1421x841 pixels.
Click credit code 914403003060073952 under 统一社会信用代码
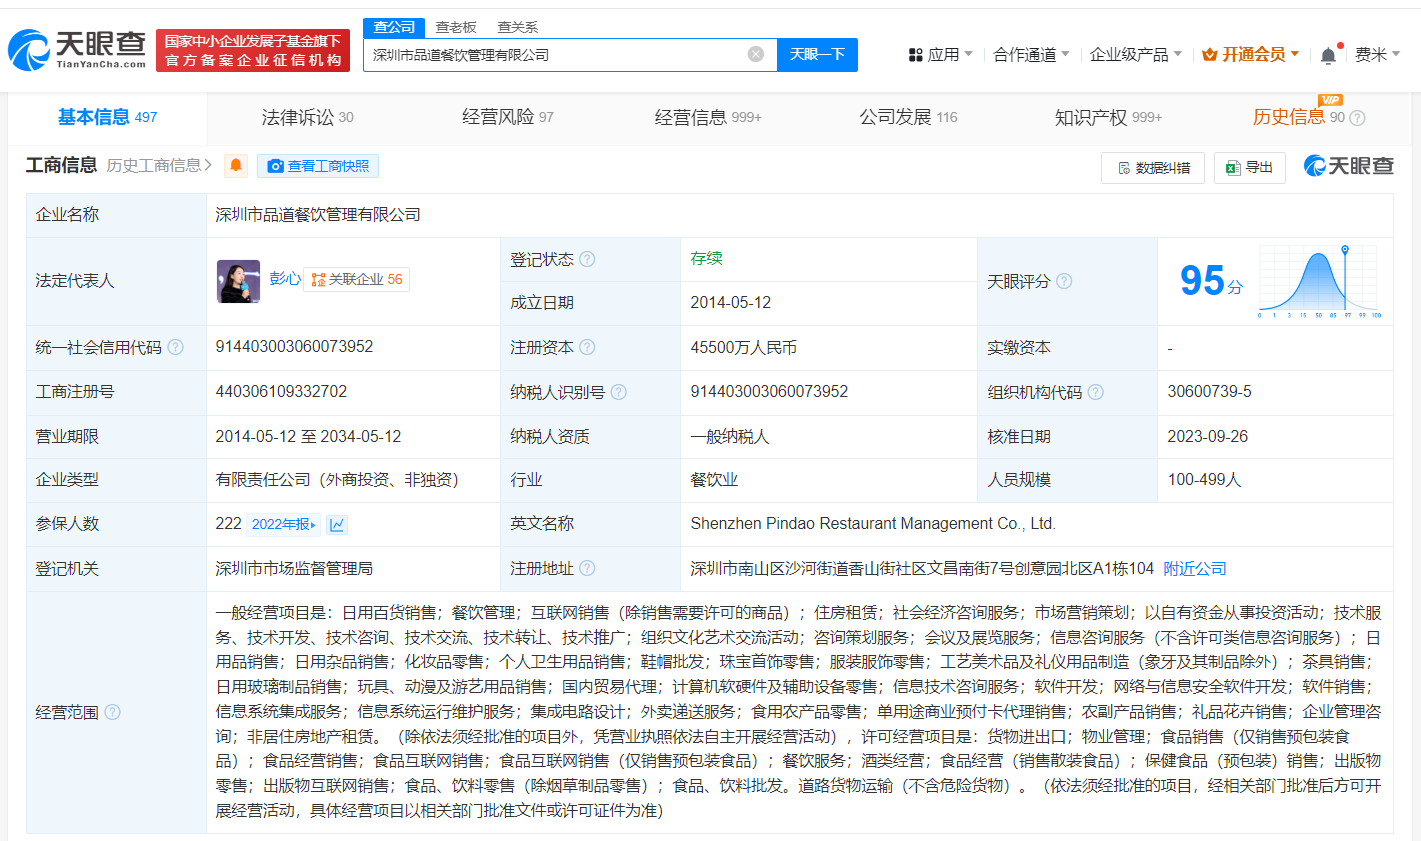294,346
